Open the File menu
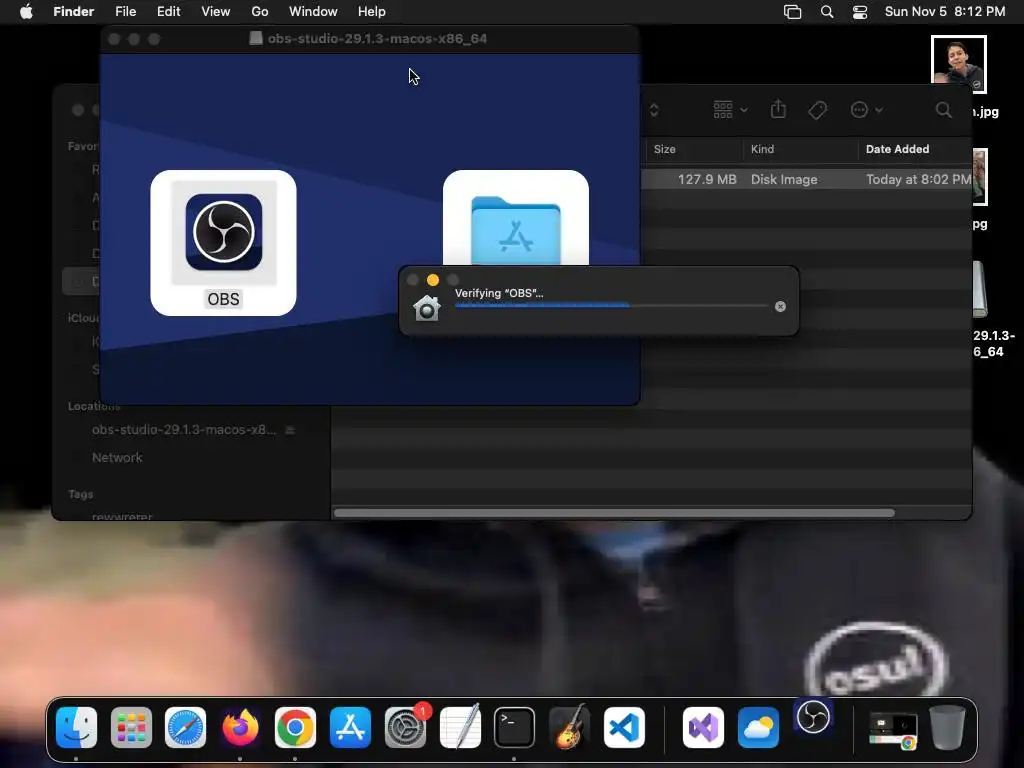Screen dimensions: 1024x768 pos(125,12)
